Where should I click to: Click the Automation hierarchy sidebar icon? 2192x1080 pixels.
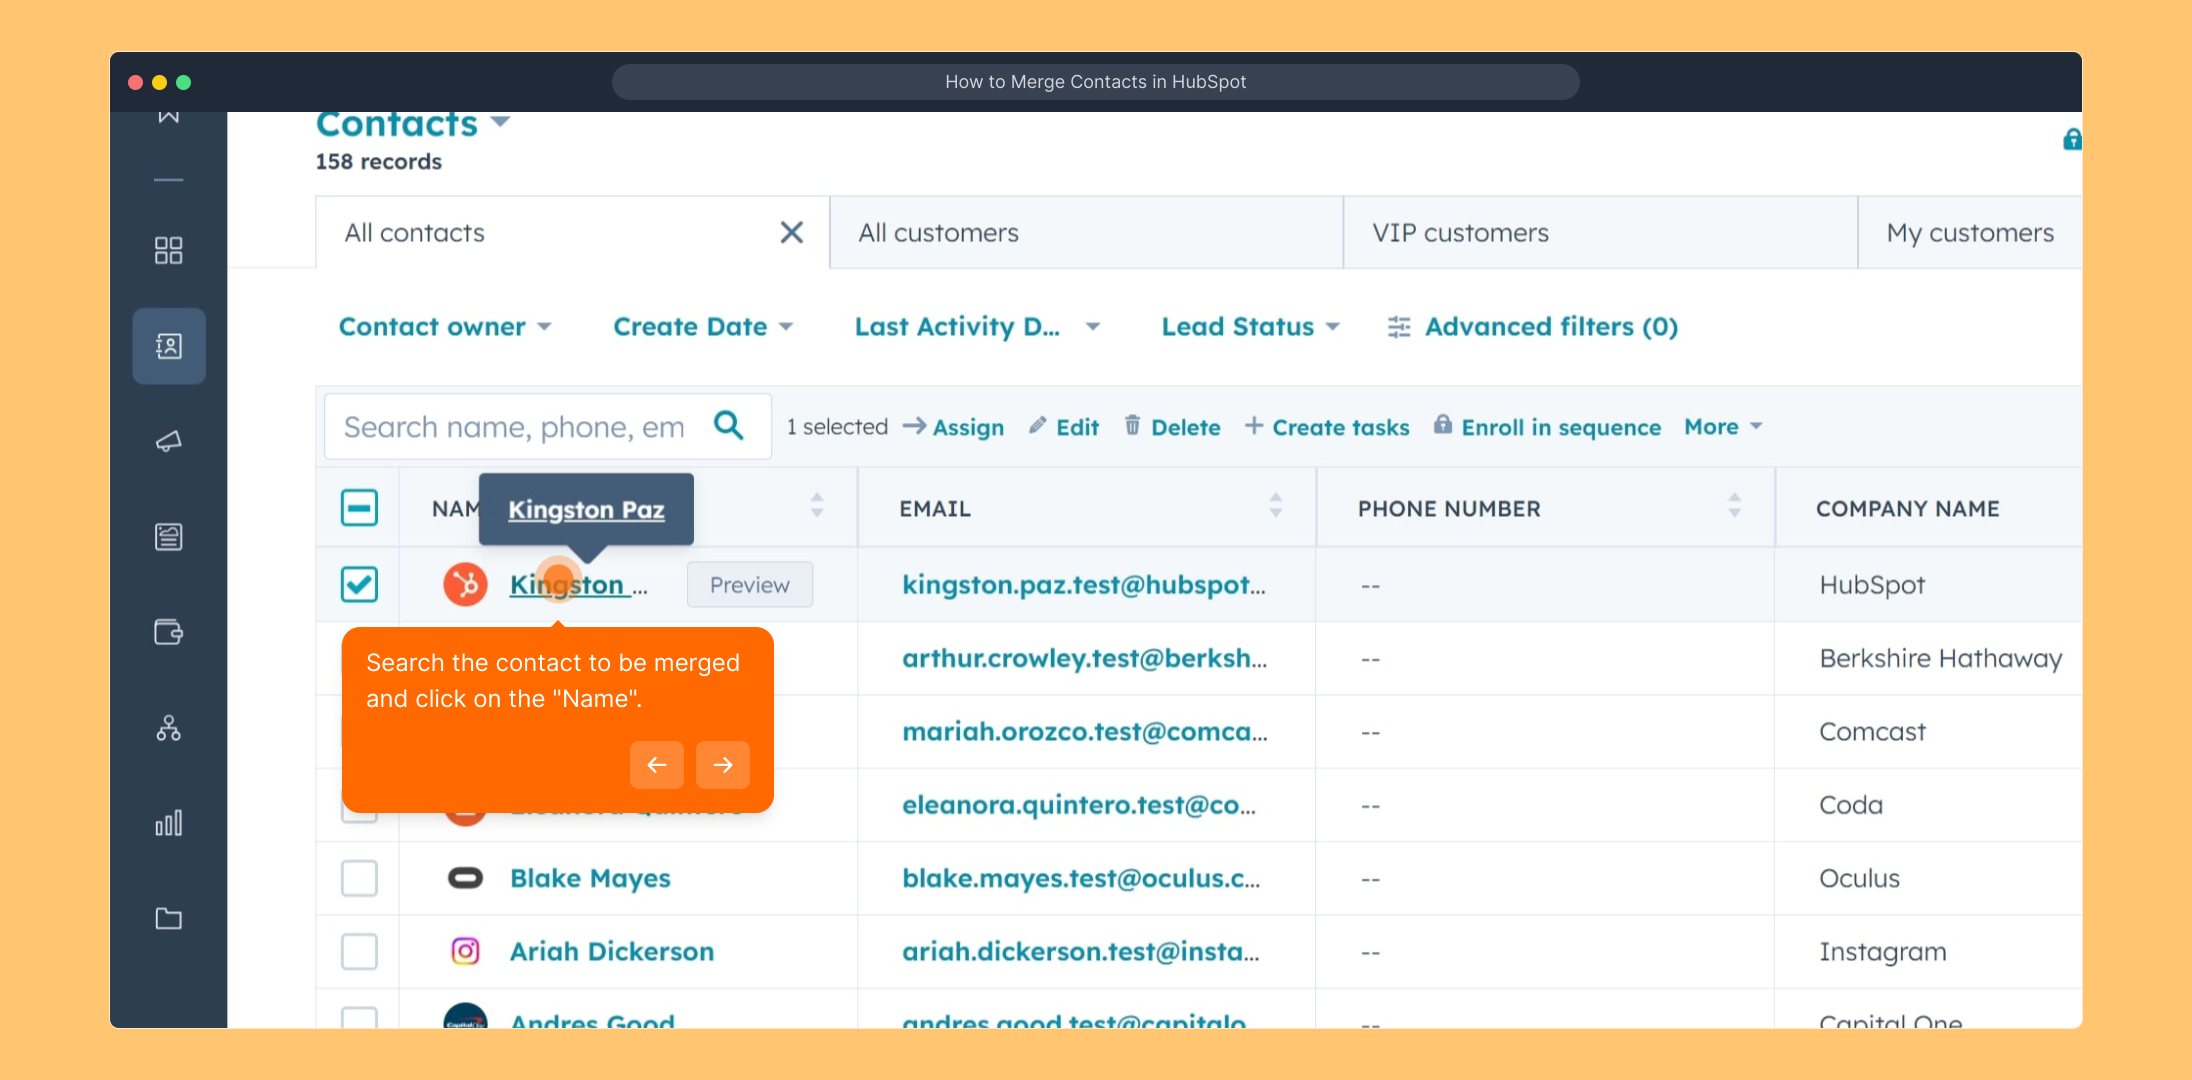168,728
